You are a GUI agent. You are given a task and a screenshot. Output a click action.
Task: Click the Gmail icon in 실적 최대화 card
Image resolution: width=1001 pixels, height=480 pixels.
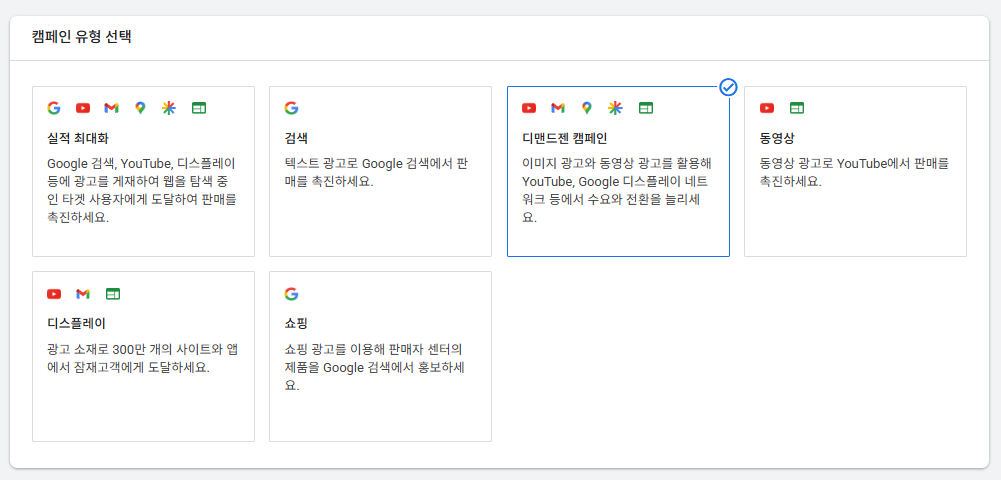(x=112, y=108)
